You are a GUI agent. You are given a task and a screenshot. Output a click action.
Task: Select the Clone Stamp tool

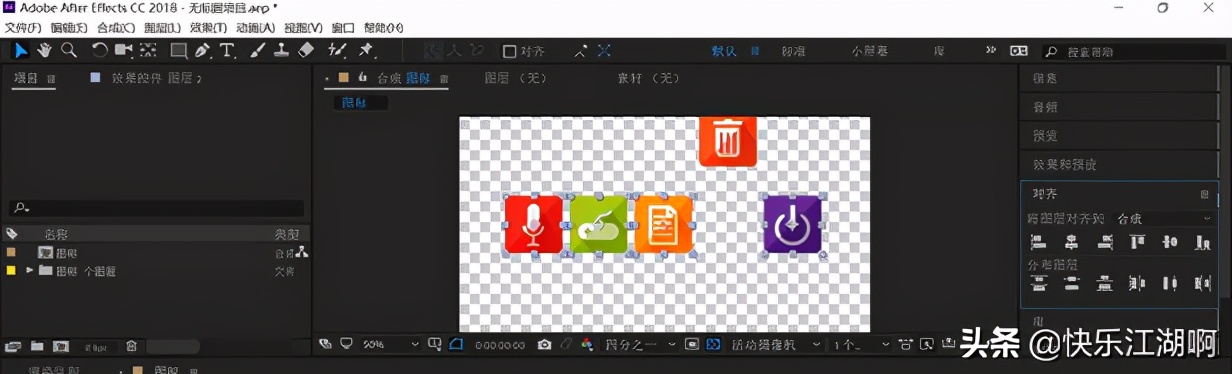coord(281,50)
